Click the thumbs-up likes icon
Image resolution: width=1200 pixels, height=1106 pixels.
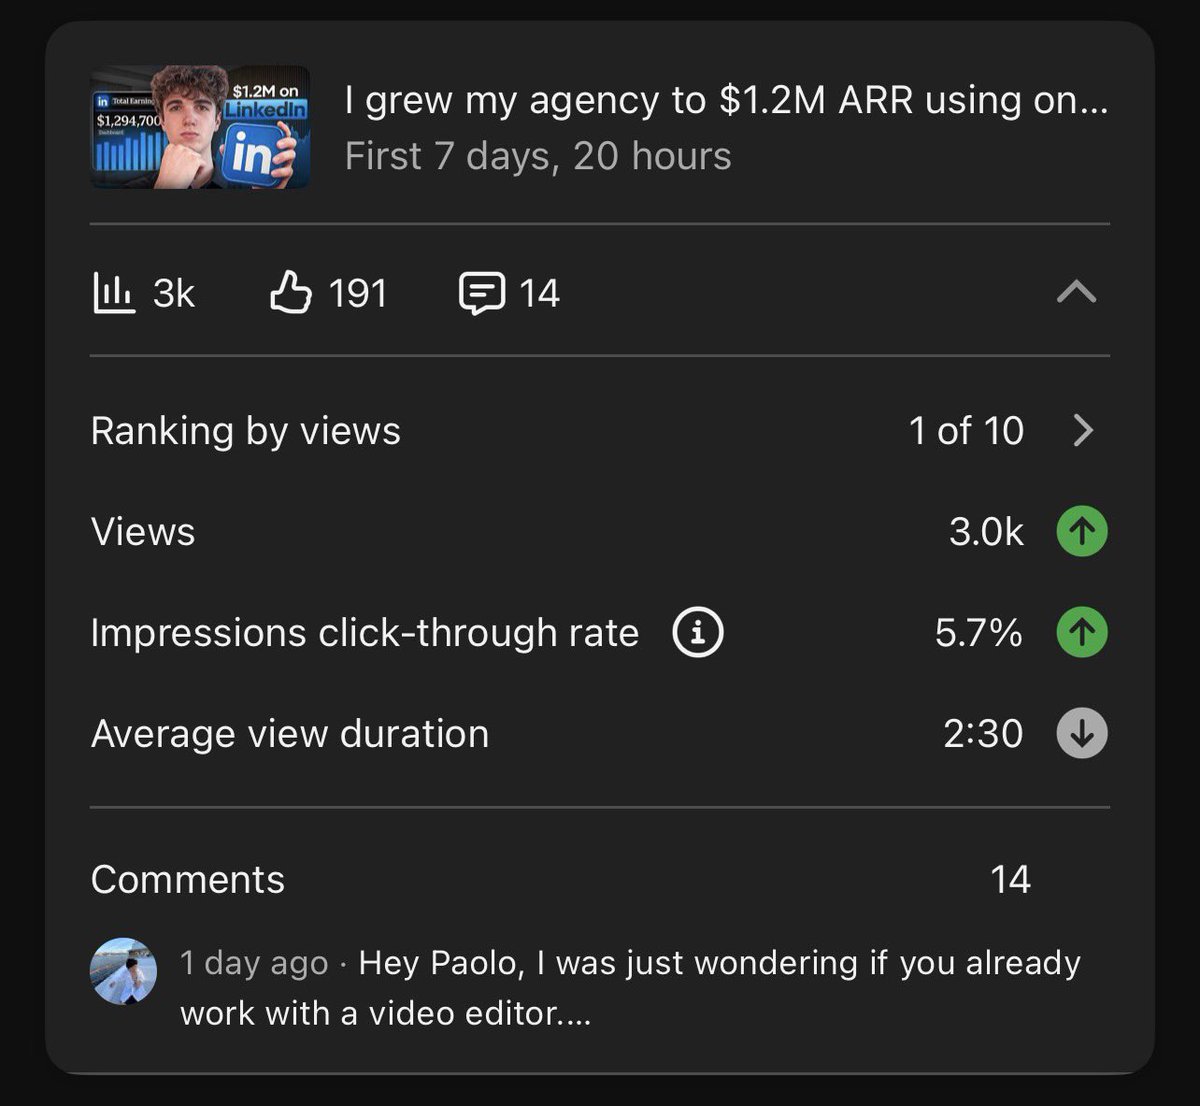click(x=291, y=293)
